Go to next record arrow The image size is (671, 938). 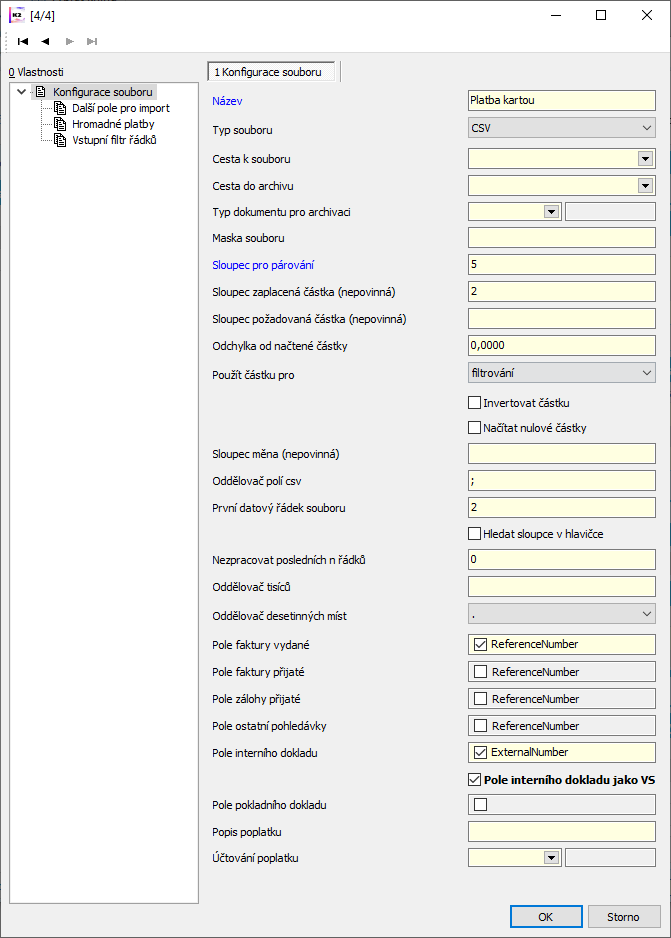(69, 41)
